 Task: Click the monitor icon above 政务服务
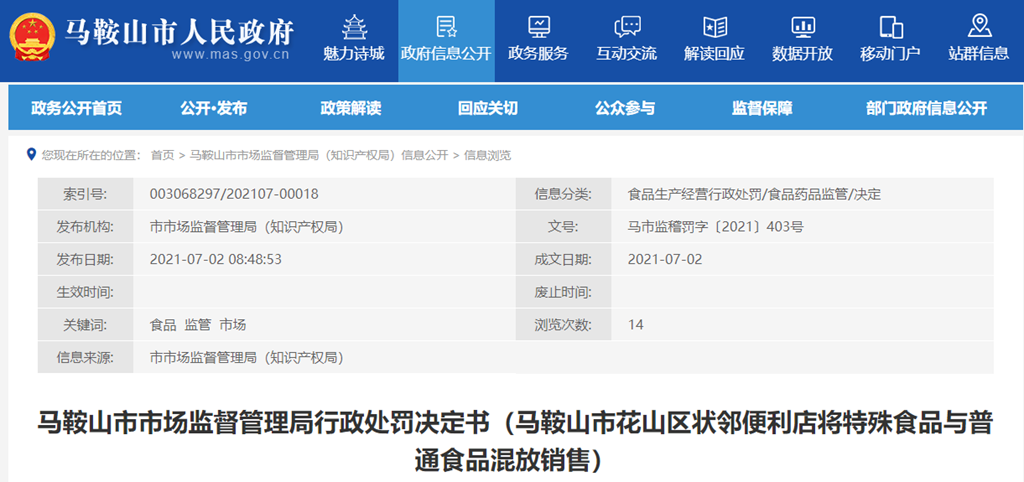click(x=539, y=27)
